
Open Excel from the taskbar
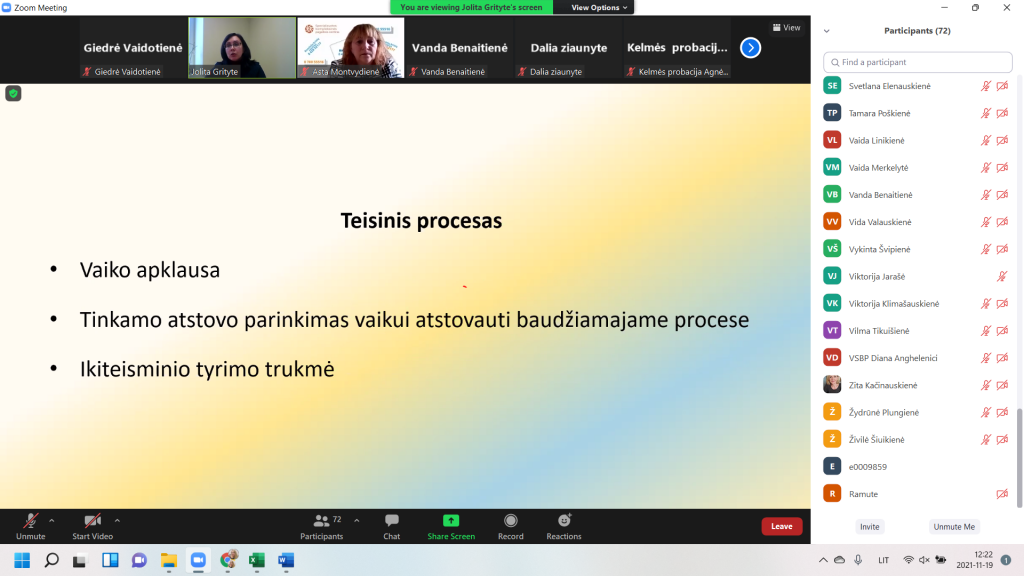point(257,560)
